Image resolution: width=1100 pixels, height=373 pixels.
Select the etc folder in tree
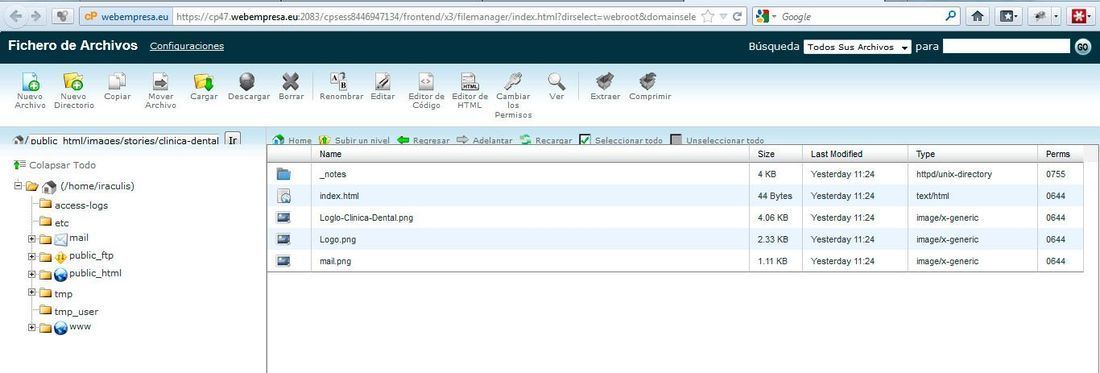coord(62,223)
